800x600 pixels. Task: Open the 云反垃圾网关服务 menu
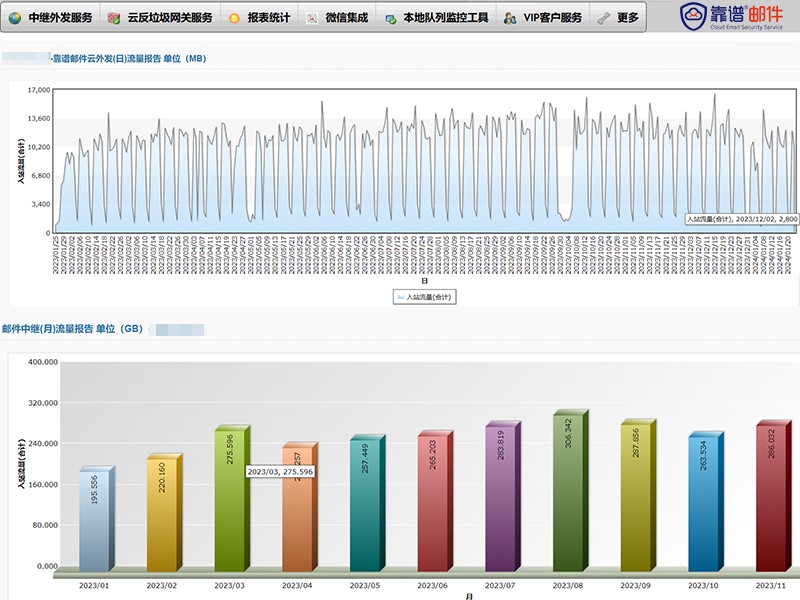170,18
